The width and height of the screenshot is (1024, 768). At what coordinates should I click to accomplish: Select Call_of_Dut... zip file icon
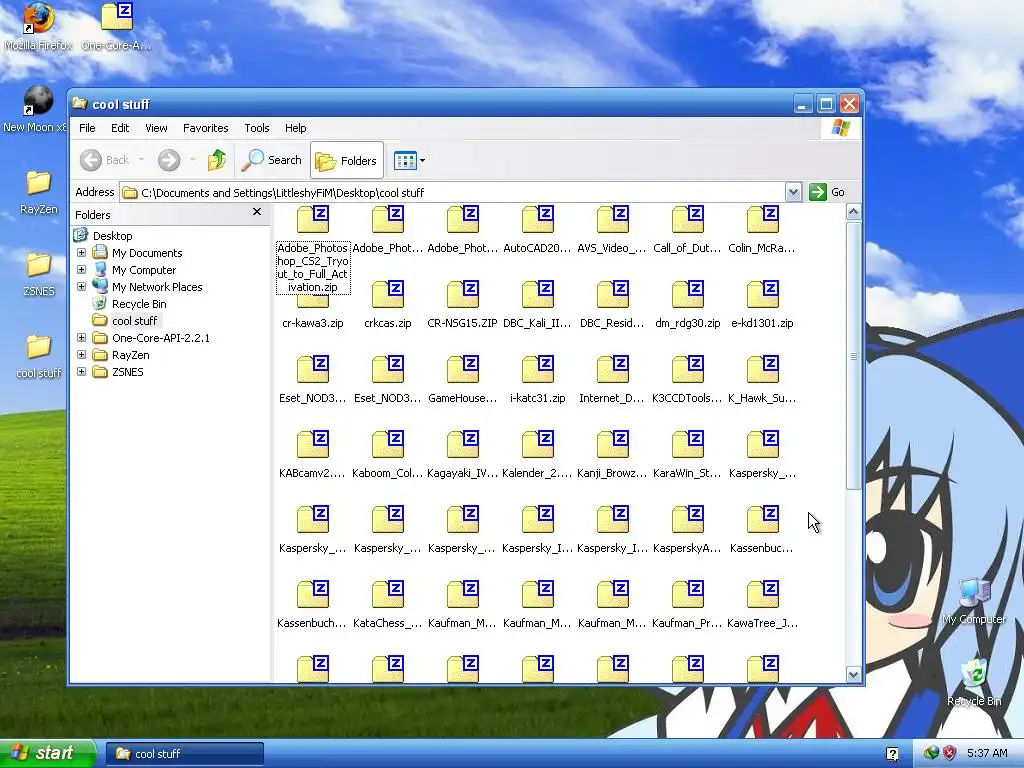point(688,219)
